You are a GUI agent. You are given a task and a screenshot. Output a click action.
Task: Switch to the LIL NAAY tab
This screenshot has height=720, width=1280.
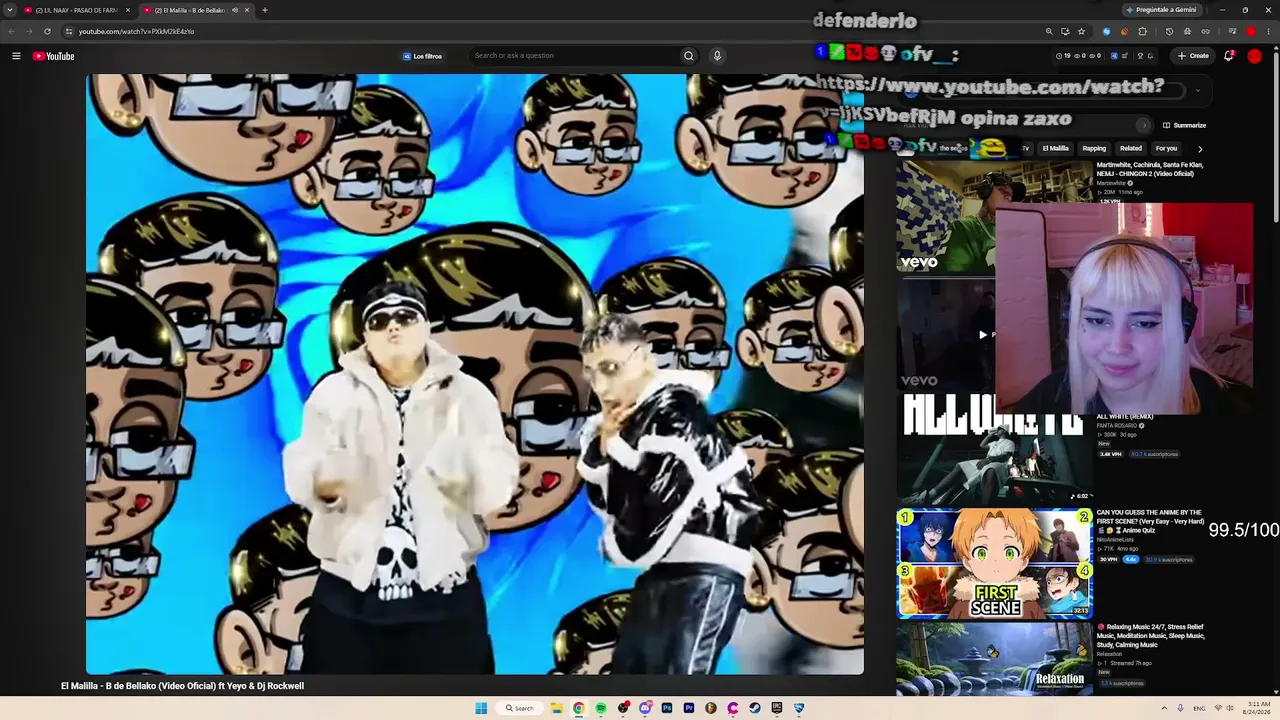click(76, 10)
